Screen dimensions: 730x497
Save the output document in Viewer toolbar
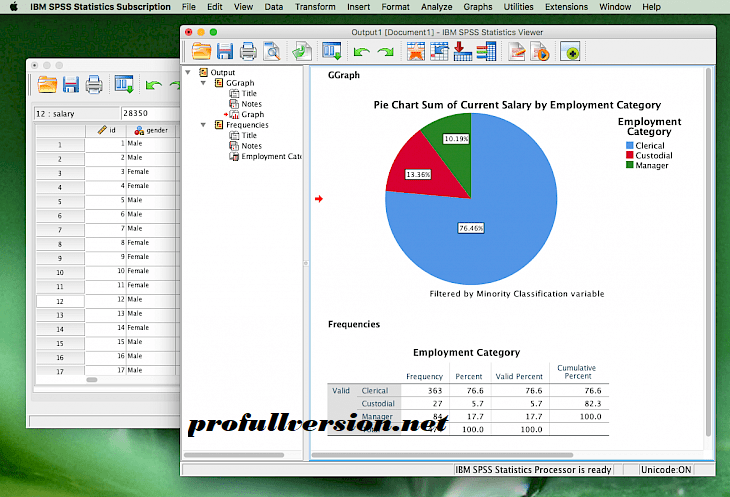tap(224, 51)
